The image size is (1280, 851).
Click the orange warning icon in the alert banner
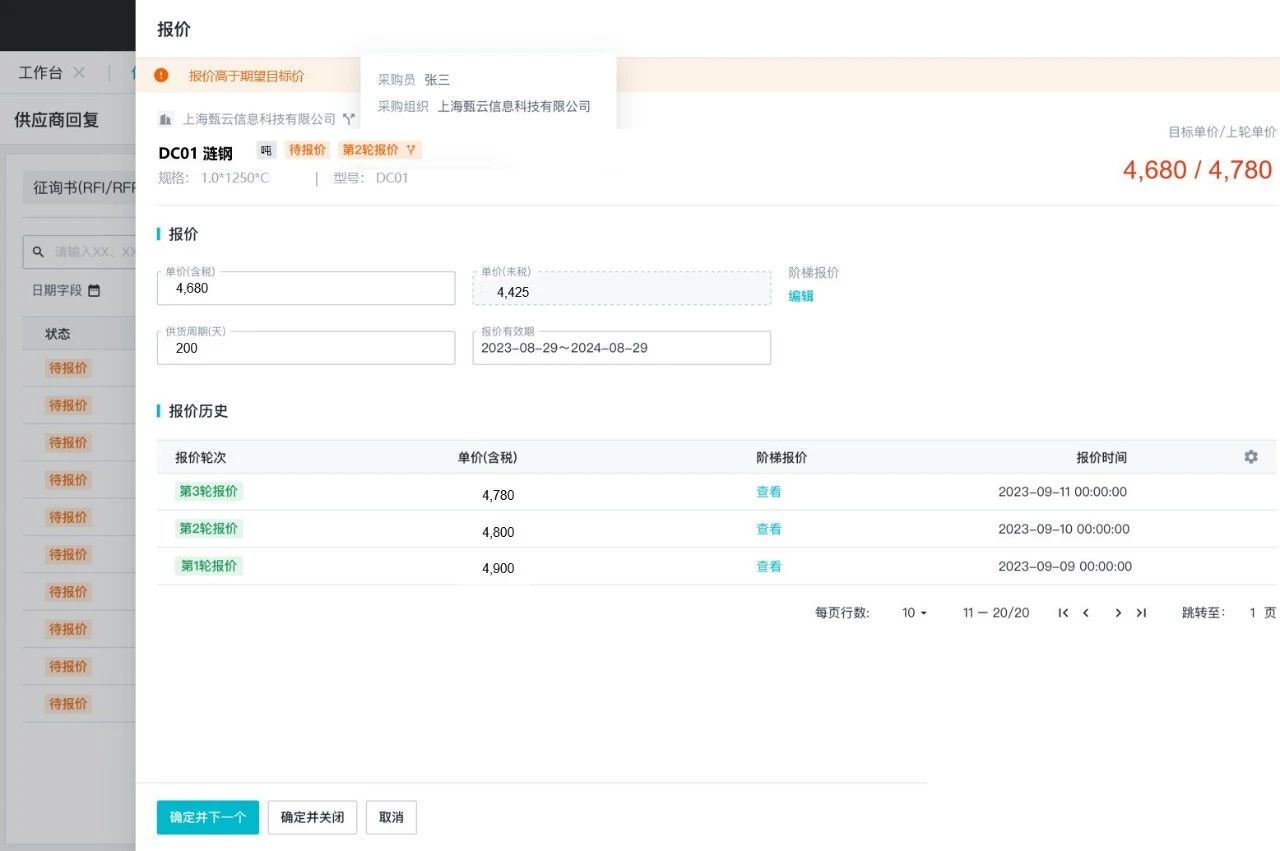161,76
